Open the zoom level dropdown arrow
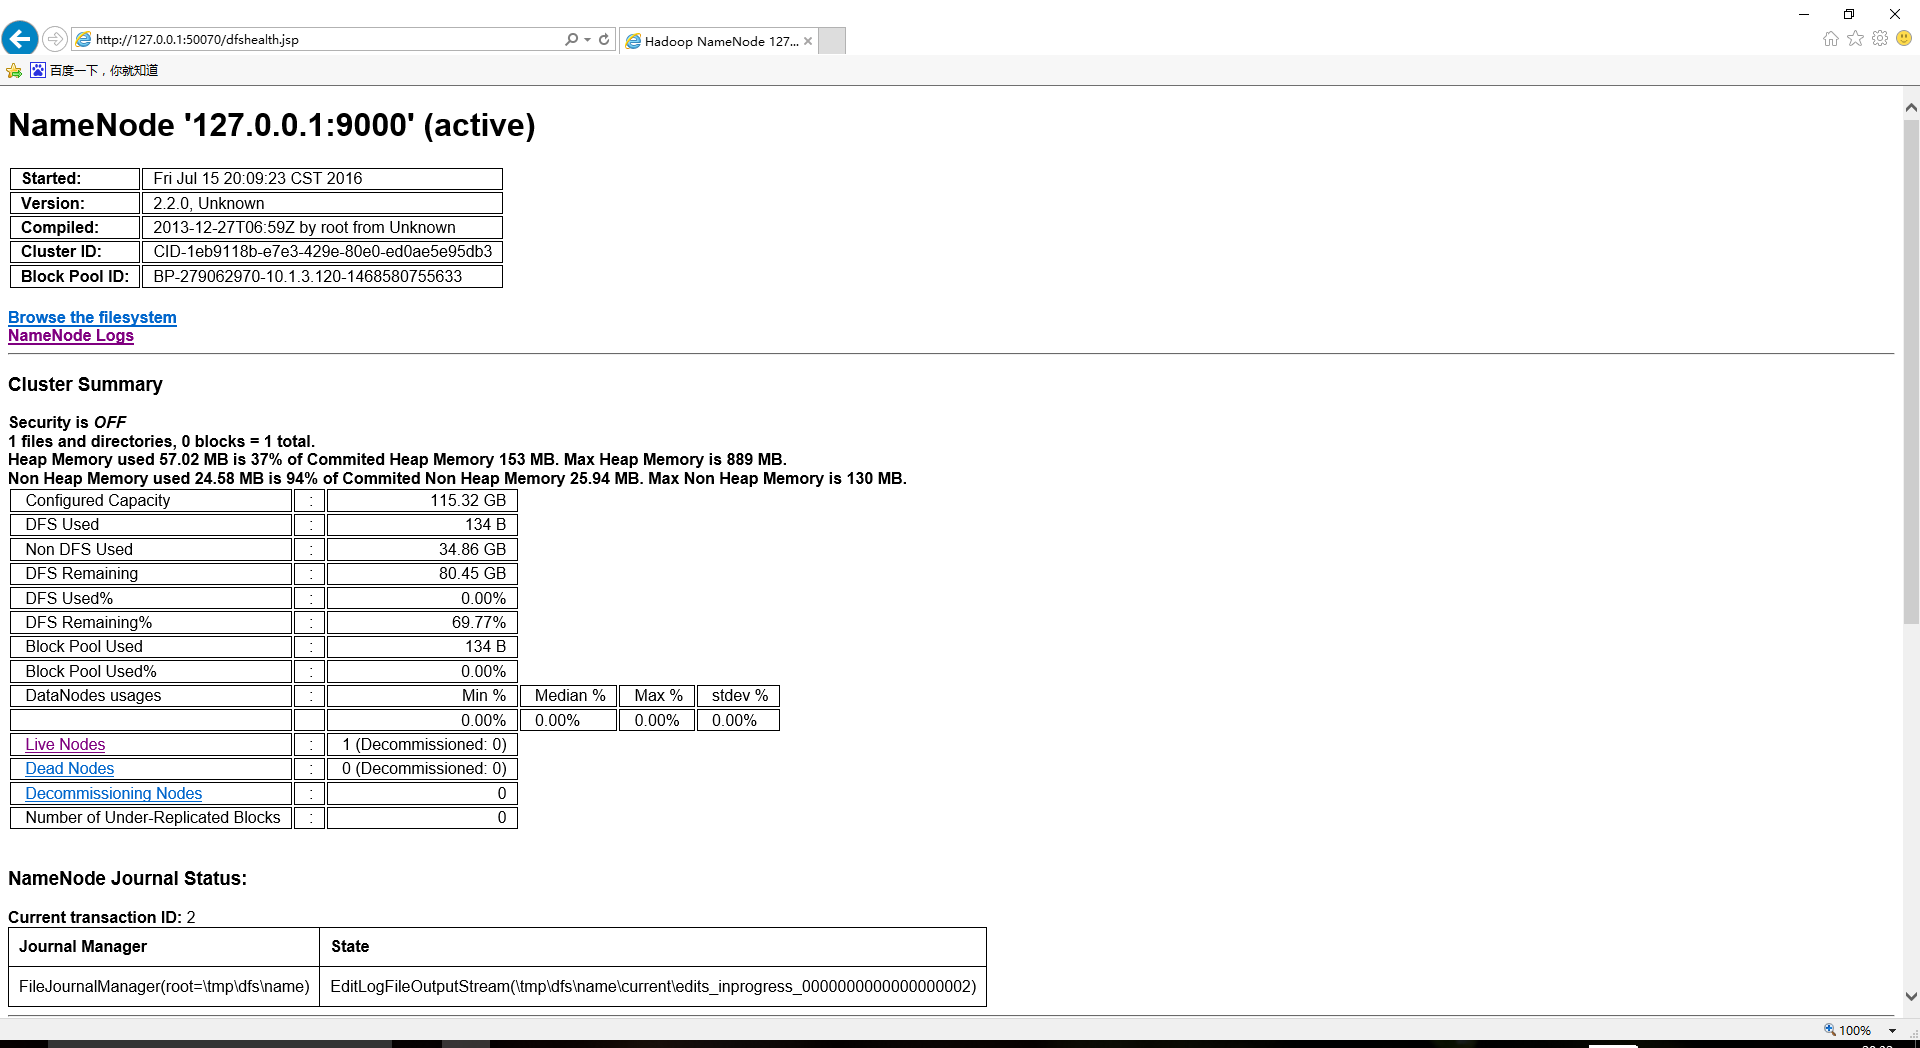 (x=1892, y=1031)
